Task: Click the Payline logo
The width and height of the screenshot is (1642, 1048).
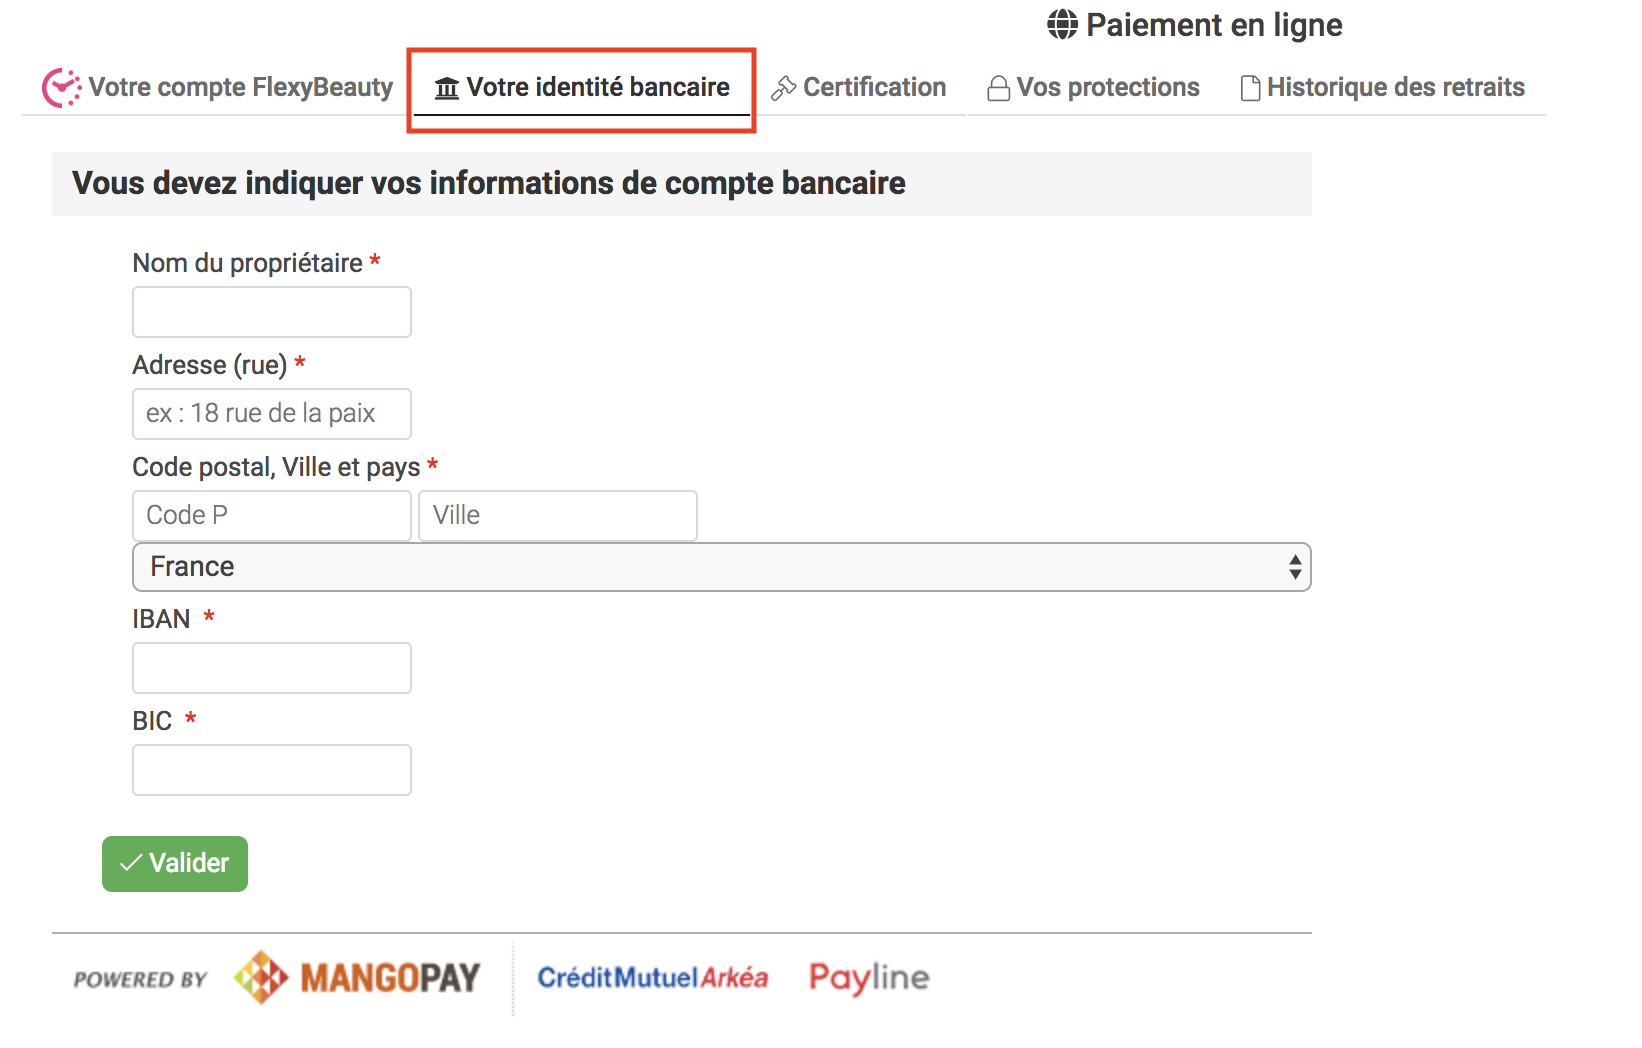Action: tap(869, 978)
